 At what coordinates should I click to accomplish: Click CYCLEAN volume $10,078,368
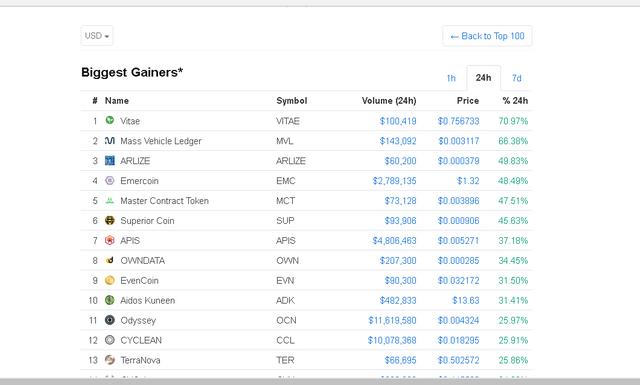point(392,340)
